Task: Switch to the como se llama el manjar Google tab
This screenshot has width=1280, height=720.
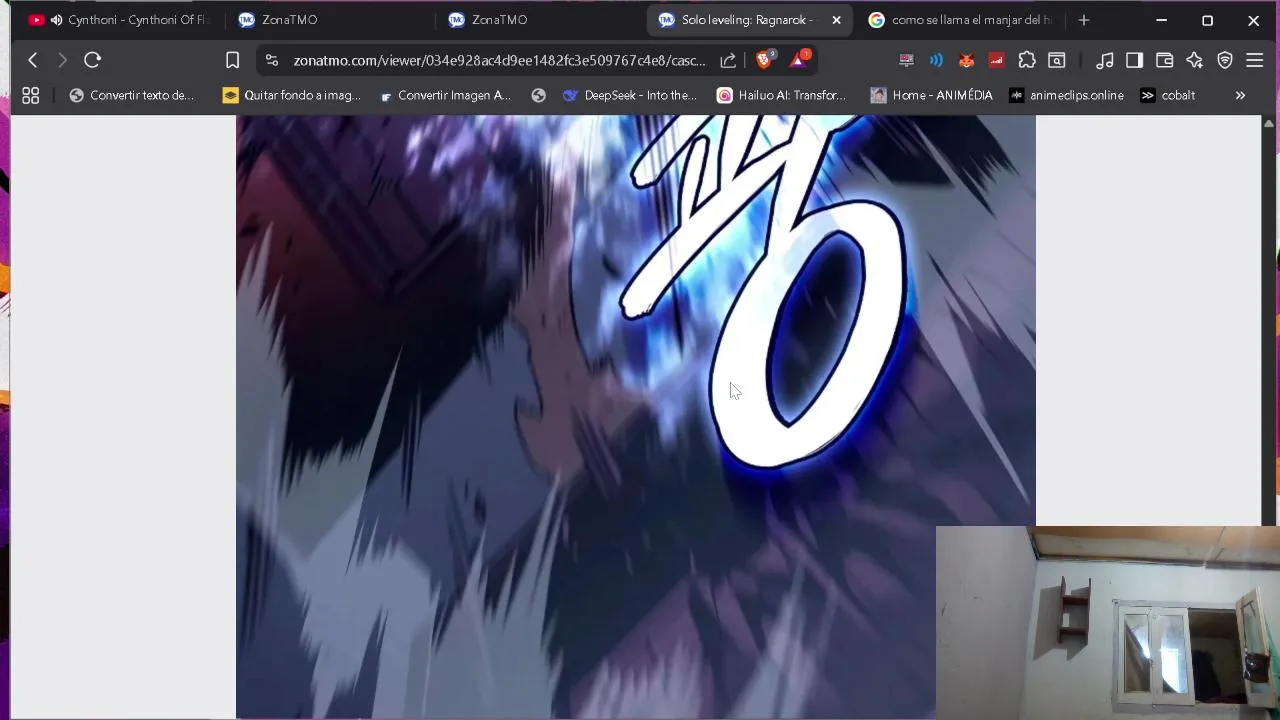Action: pyautogui.click(x=960, y=20)
